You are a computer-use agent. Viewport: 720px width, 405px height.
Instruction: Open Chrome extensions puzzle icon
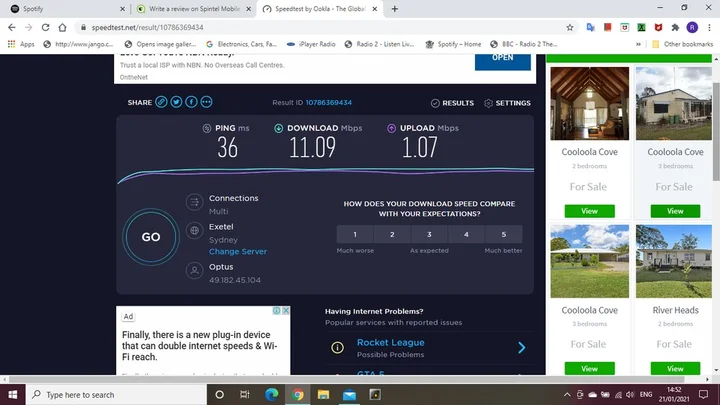pos(675,28)
